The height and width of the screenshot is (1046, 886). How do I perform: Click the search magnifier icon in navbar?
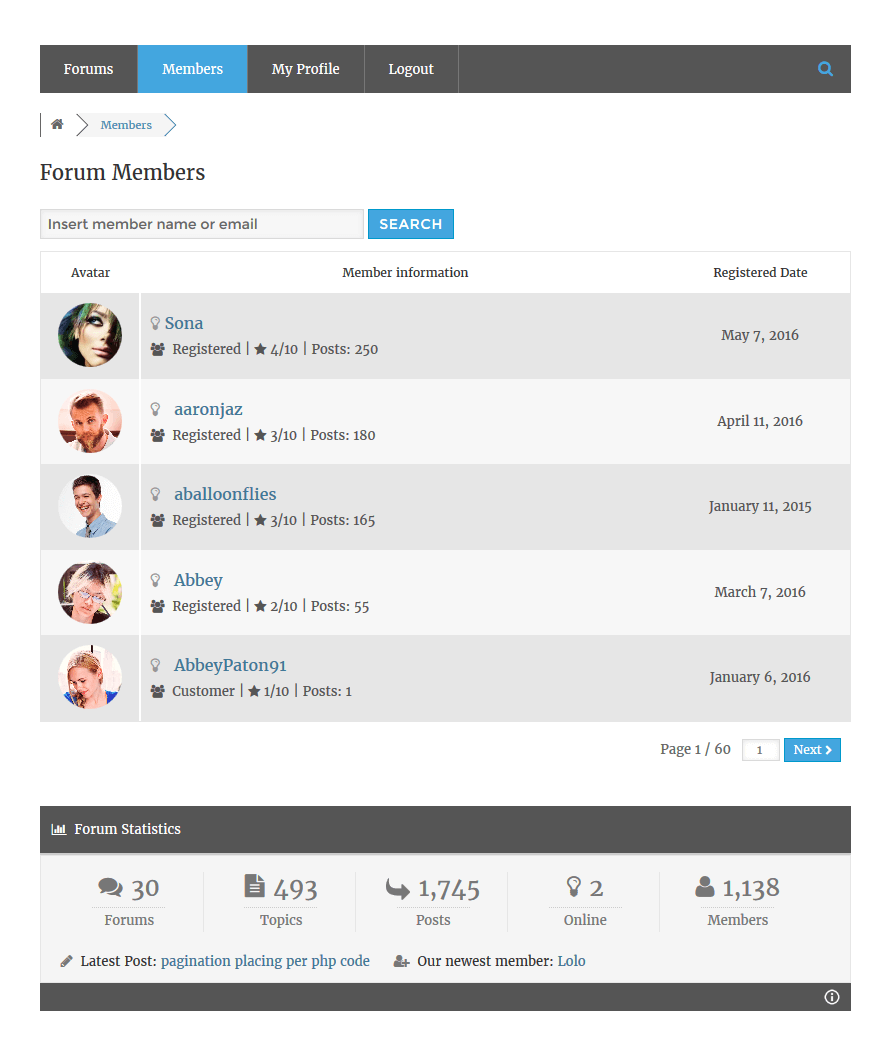[825, 69]
